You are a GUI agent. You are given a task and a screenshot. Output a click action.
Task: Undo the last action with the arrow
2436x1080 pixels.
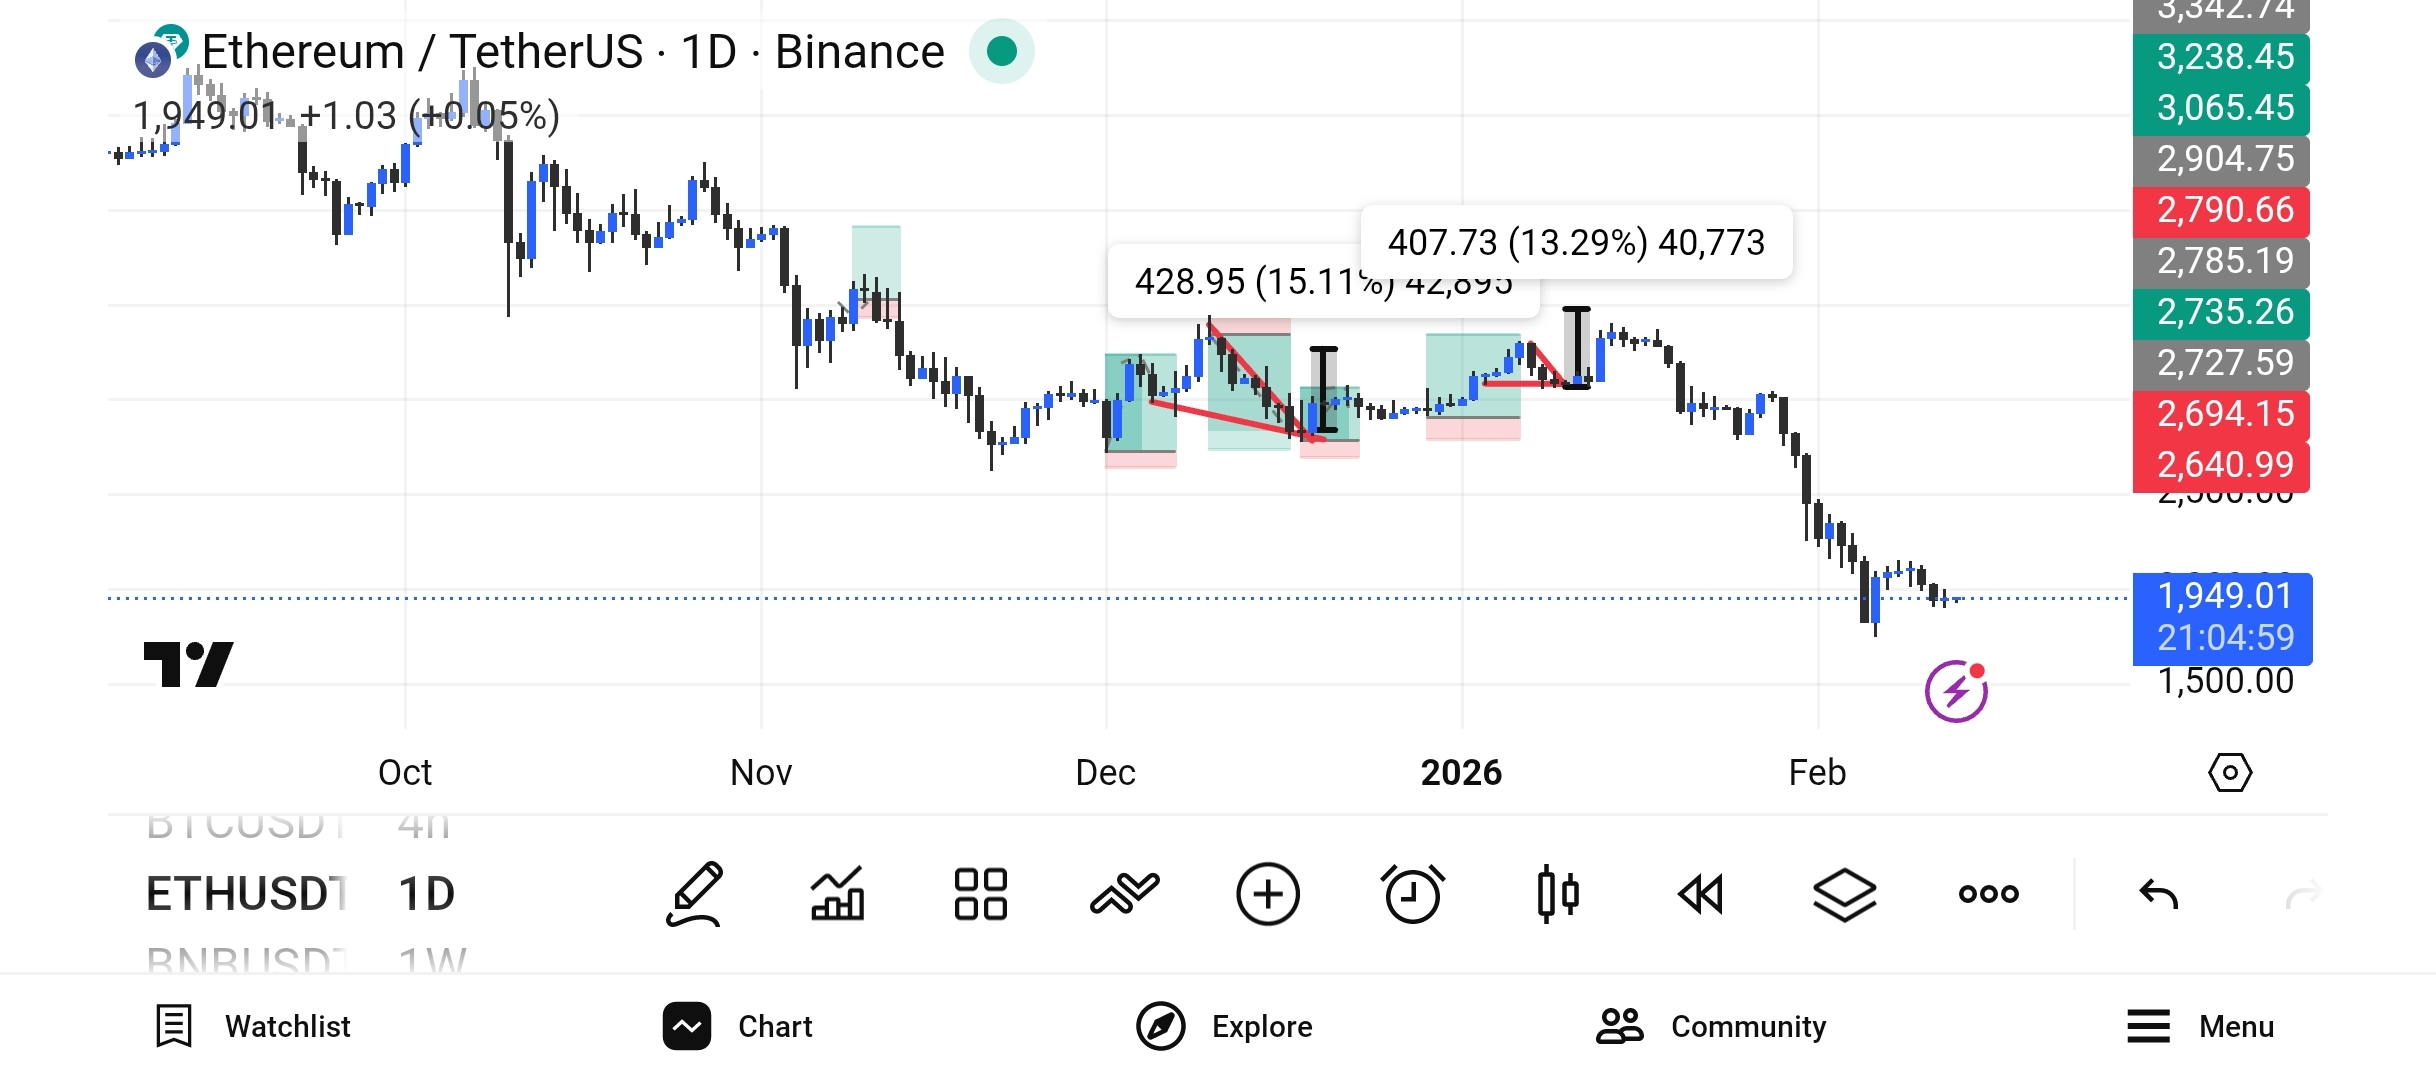(2158, 893)
